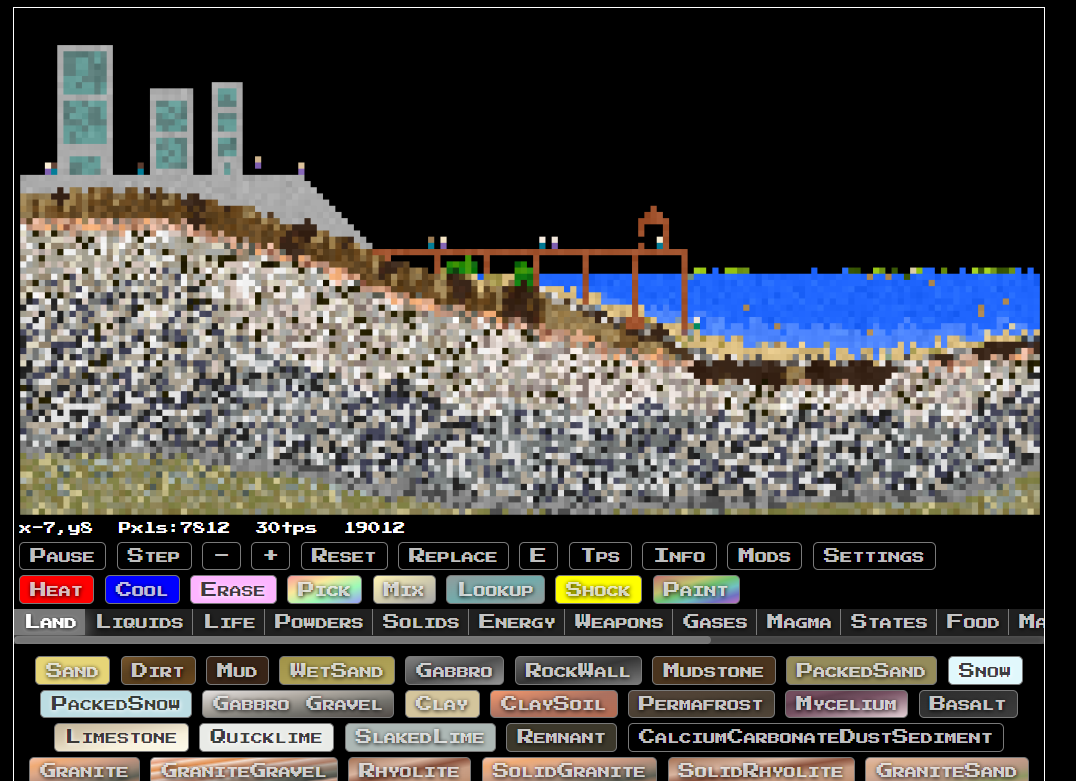The width and height of the screenshot is (1076, 781).
Task: Choose the Quicklime element
Action: pyautogui.click(x=266, y=737)
